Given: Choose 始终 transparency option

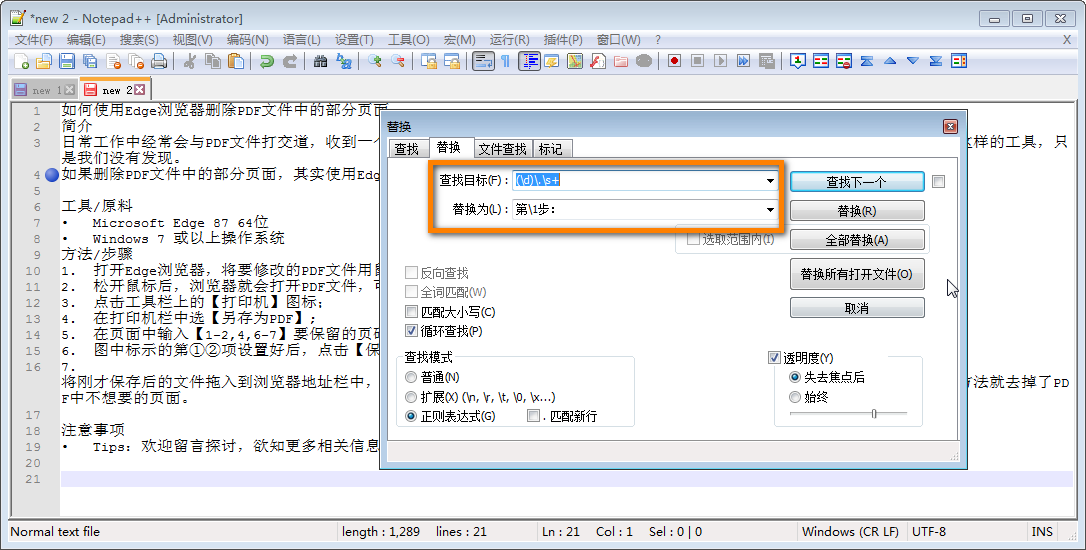Looking at the screenshot, I should (795, 397).
